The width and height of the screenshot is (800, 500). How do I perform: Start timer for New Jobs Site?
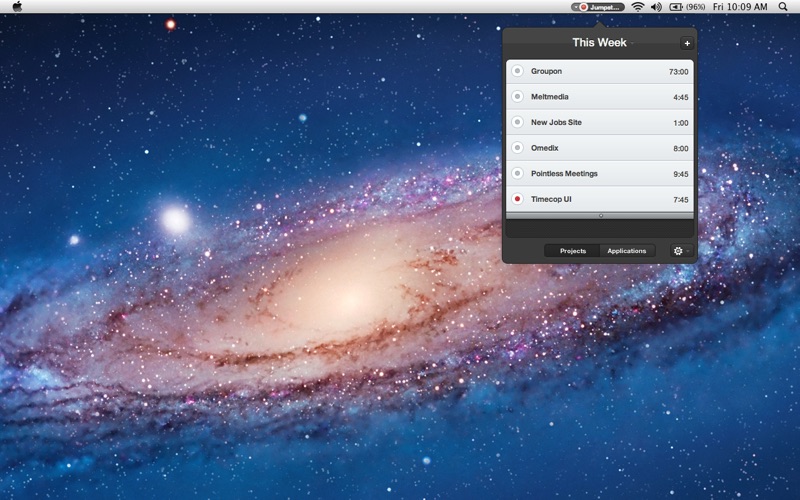517,122
